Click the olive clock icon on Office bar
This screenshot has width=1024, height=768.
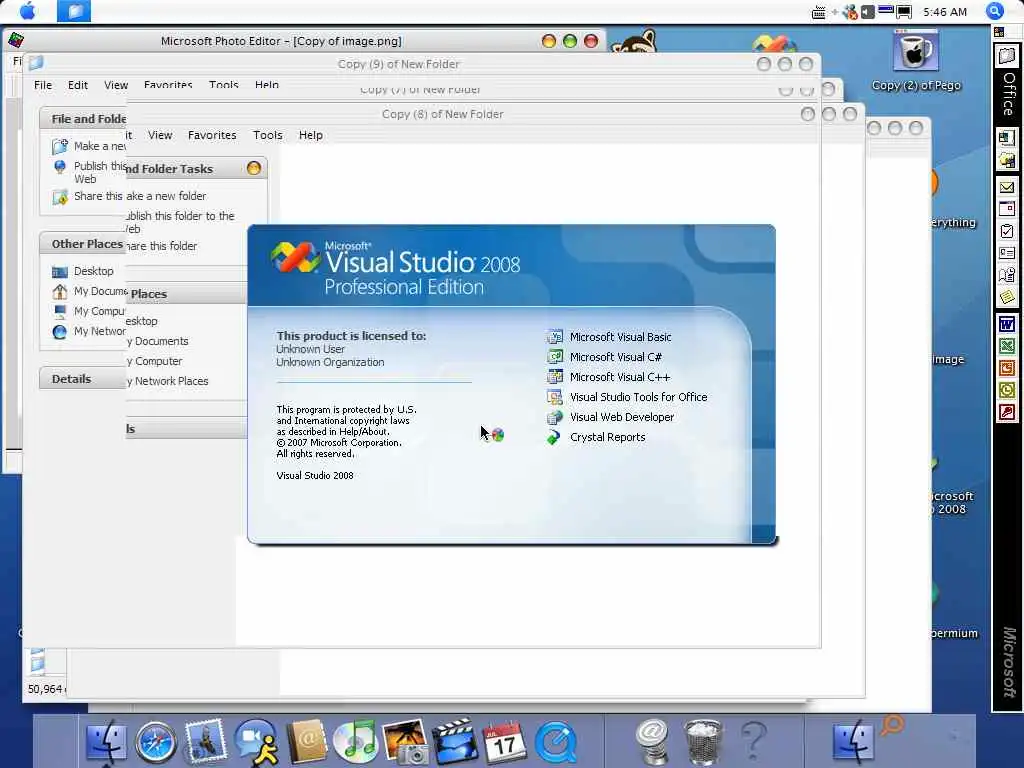point(1006,391)
